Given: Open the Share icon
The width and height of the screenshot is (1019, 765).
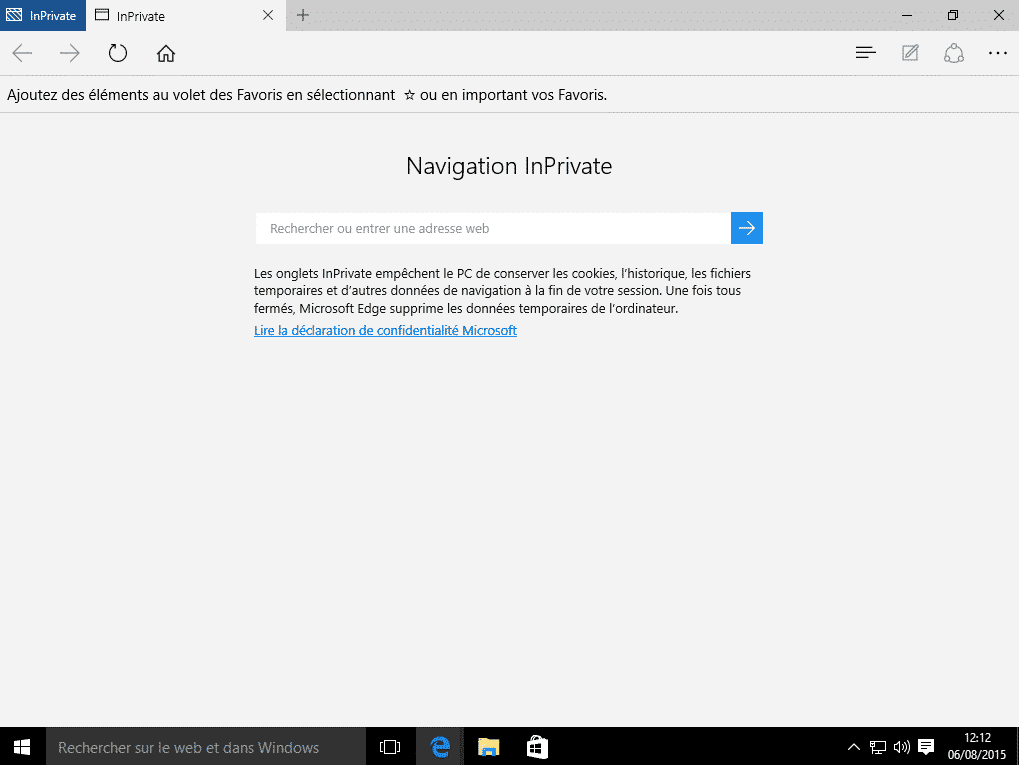Looking at the screenshot, I should (954, 53).
